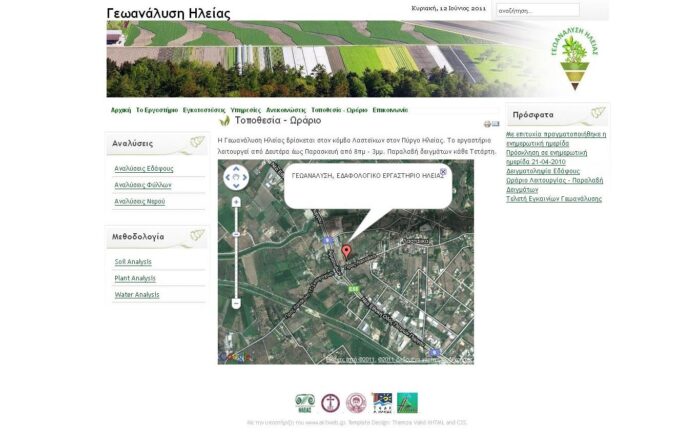Click the map zoom-in plus button
The width and height of the screenshot is (700, 446).
coord(236,202)
